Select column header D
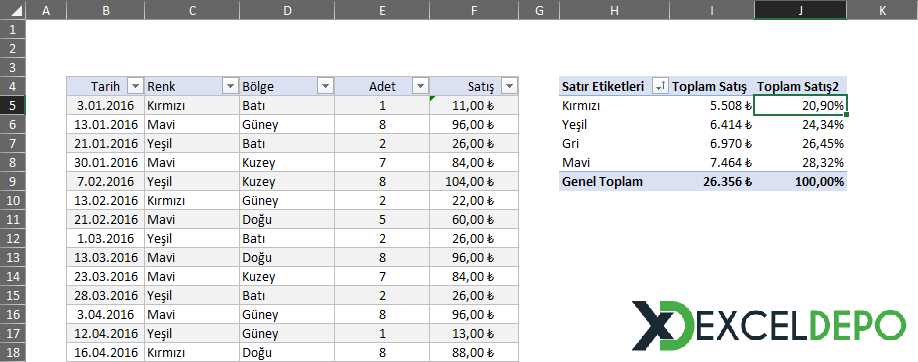918x362 pixels. pyautogui.click(x=287, y=9)
